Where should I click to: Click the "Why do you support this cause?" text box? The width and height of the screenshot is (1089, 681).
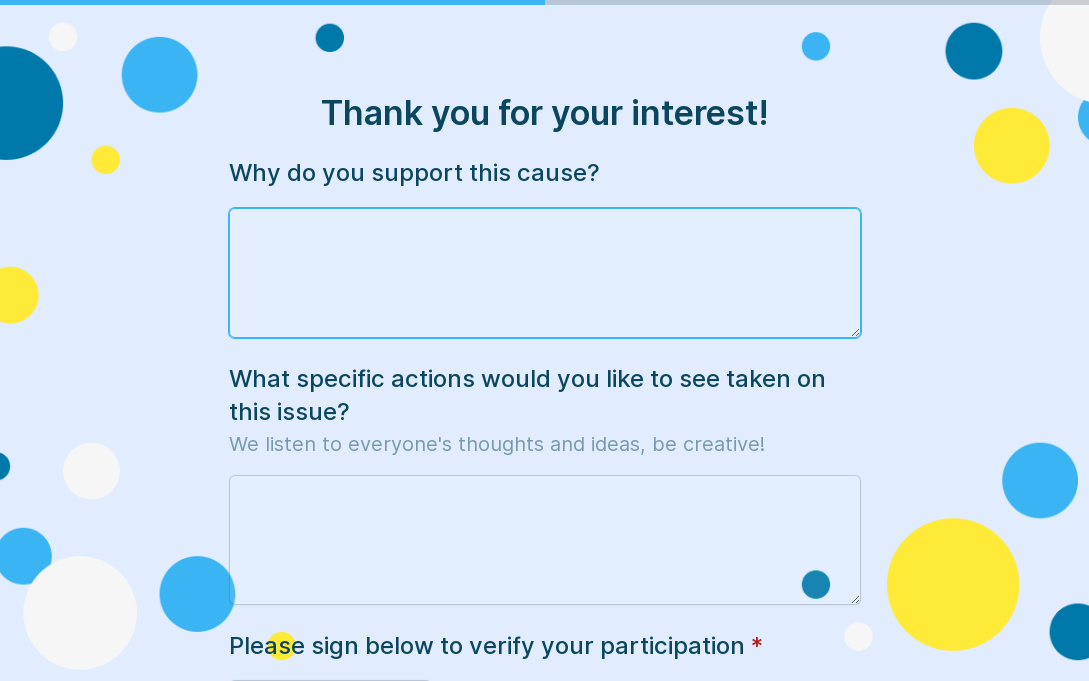pos(544,272)
